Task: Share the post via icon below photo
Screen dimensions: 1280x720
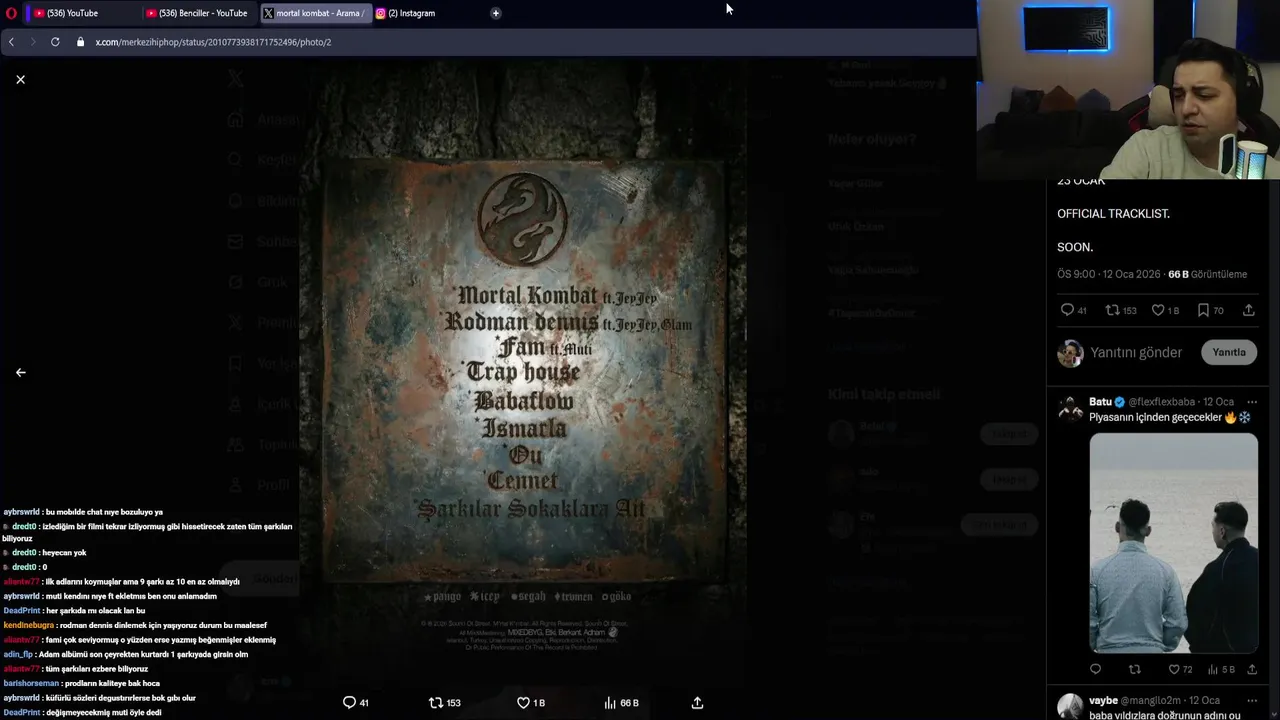Action: pos(697,703)
